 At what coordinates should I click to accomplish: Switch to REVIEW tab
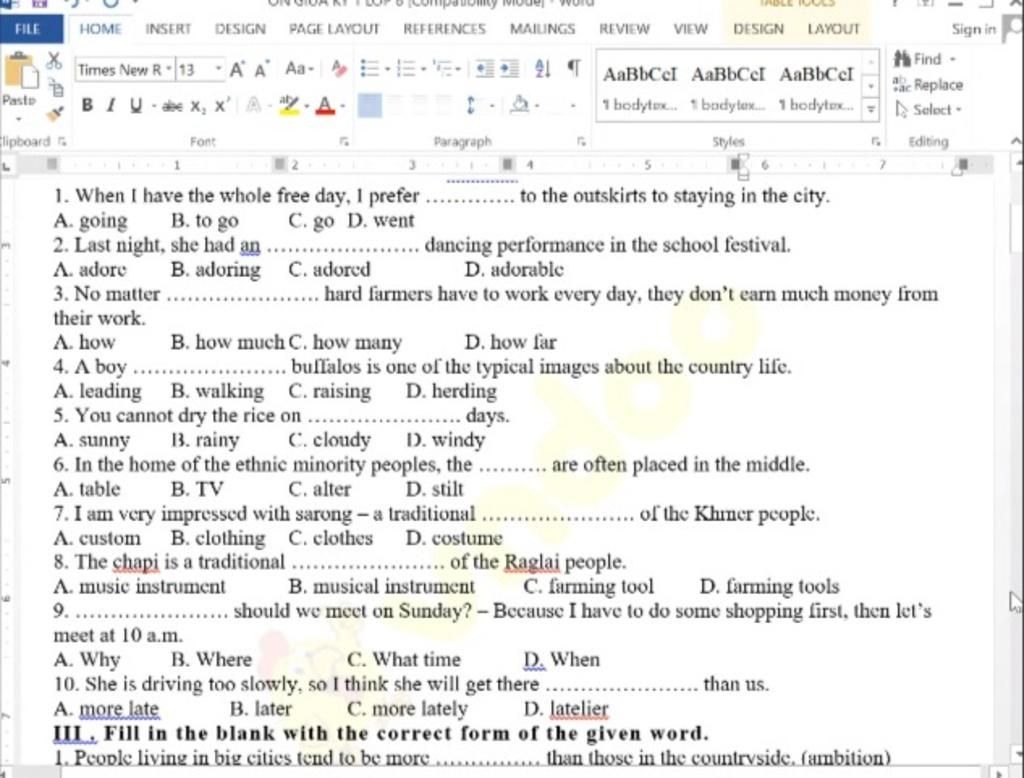[x=624, y=29]
